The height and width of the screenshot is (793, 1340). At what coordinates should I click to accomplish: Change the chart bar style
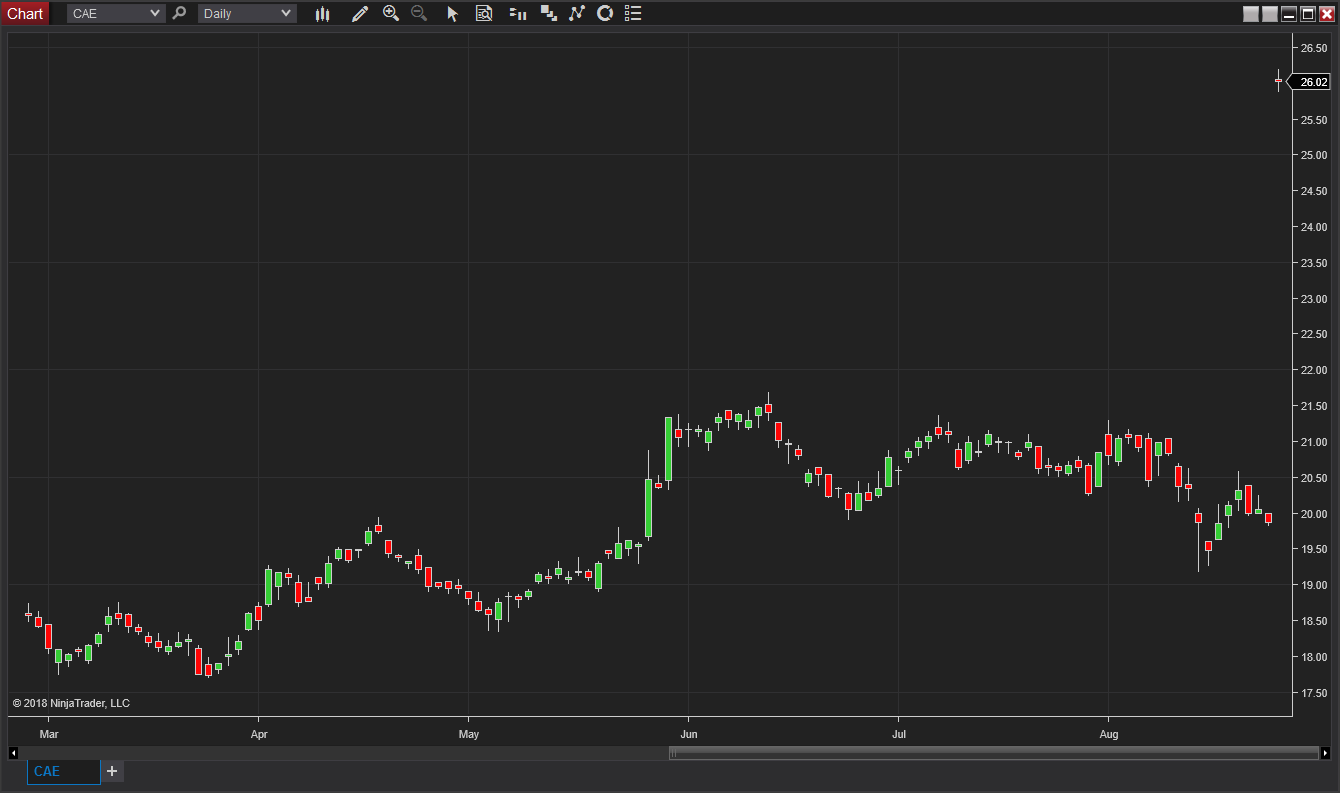click(x=322, y=14)
